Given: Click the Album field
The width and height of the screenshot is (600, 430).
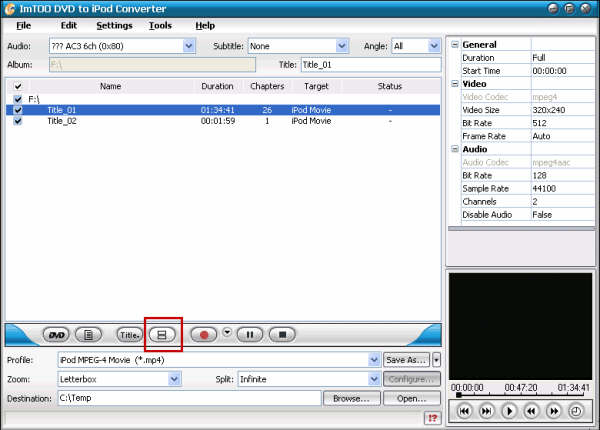Looking at the screenshot, I should tap(152, 65).
